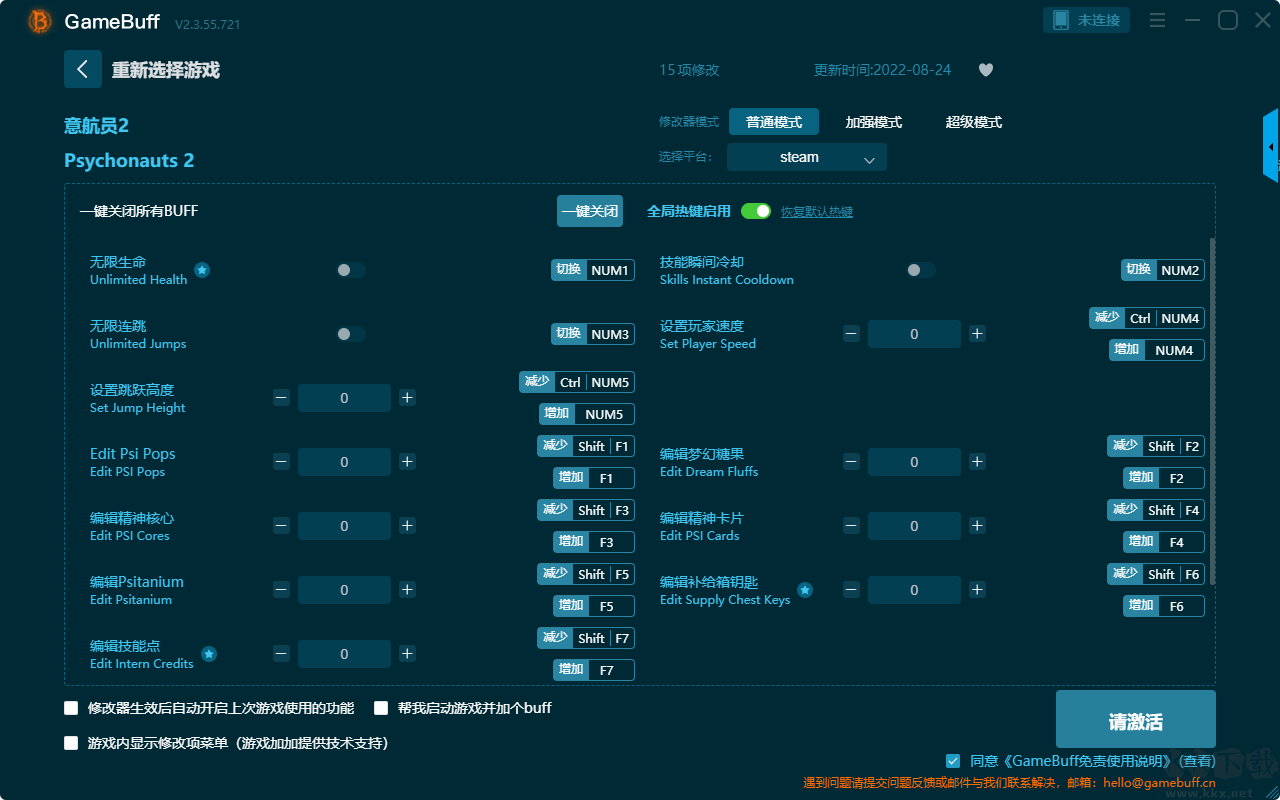Click the Edit Intern Credits value field
Screen dimensions: 1280x800
344,654
